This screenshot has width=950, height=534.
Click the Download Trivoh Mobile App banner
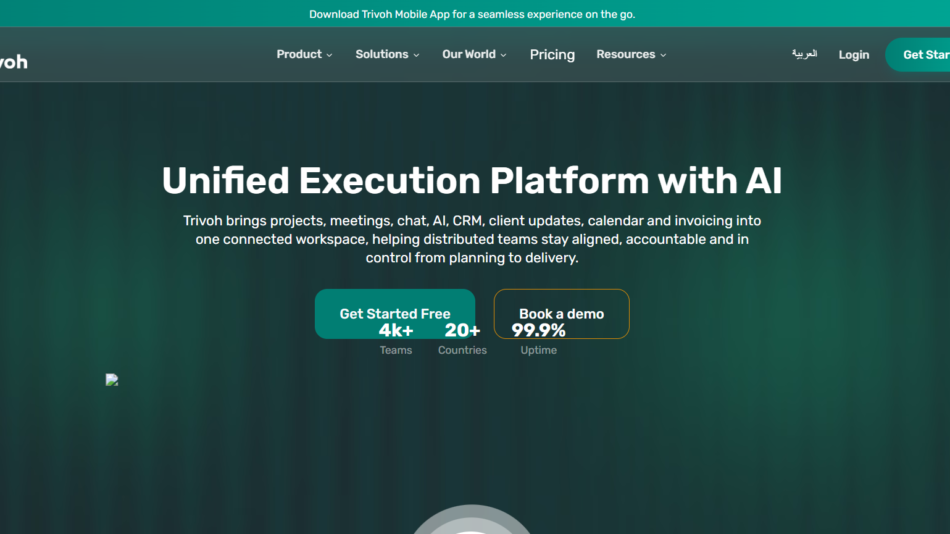pyautogui.click(x=472, y=14)
